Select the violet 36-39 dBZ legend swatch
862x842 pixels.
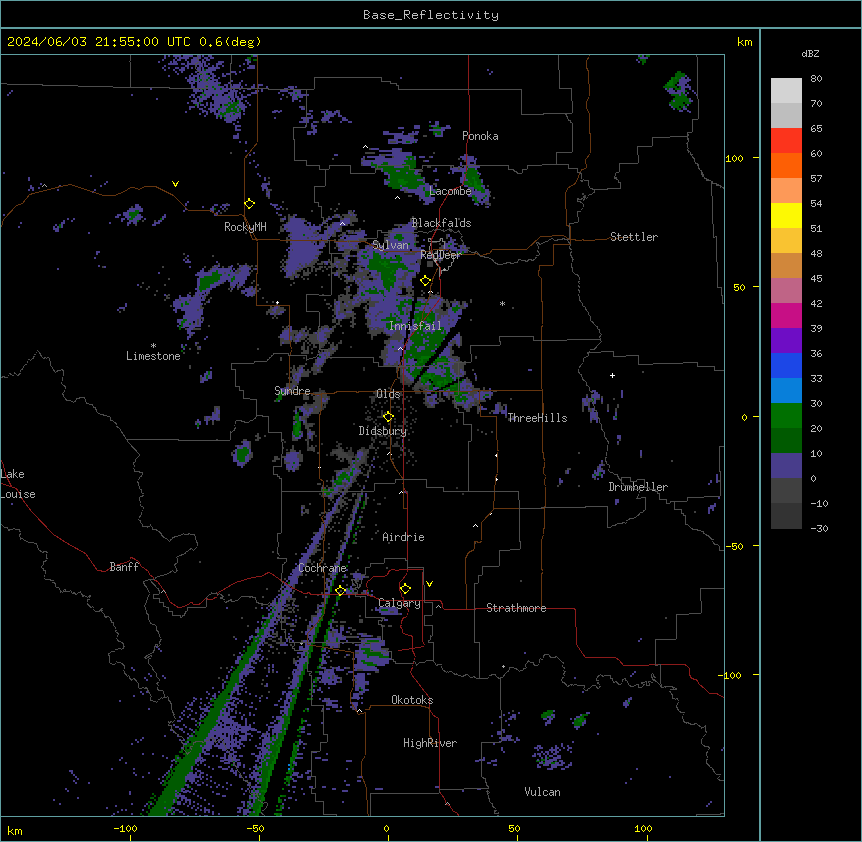coord(786,341)
